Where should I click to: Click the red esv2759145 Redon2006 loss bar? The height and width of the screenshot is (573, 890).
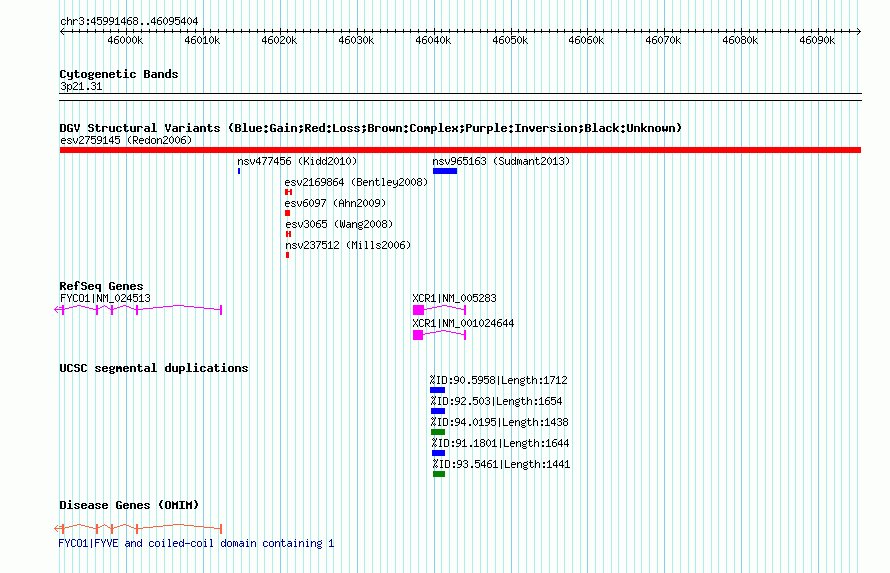(460, 150)
